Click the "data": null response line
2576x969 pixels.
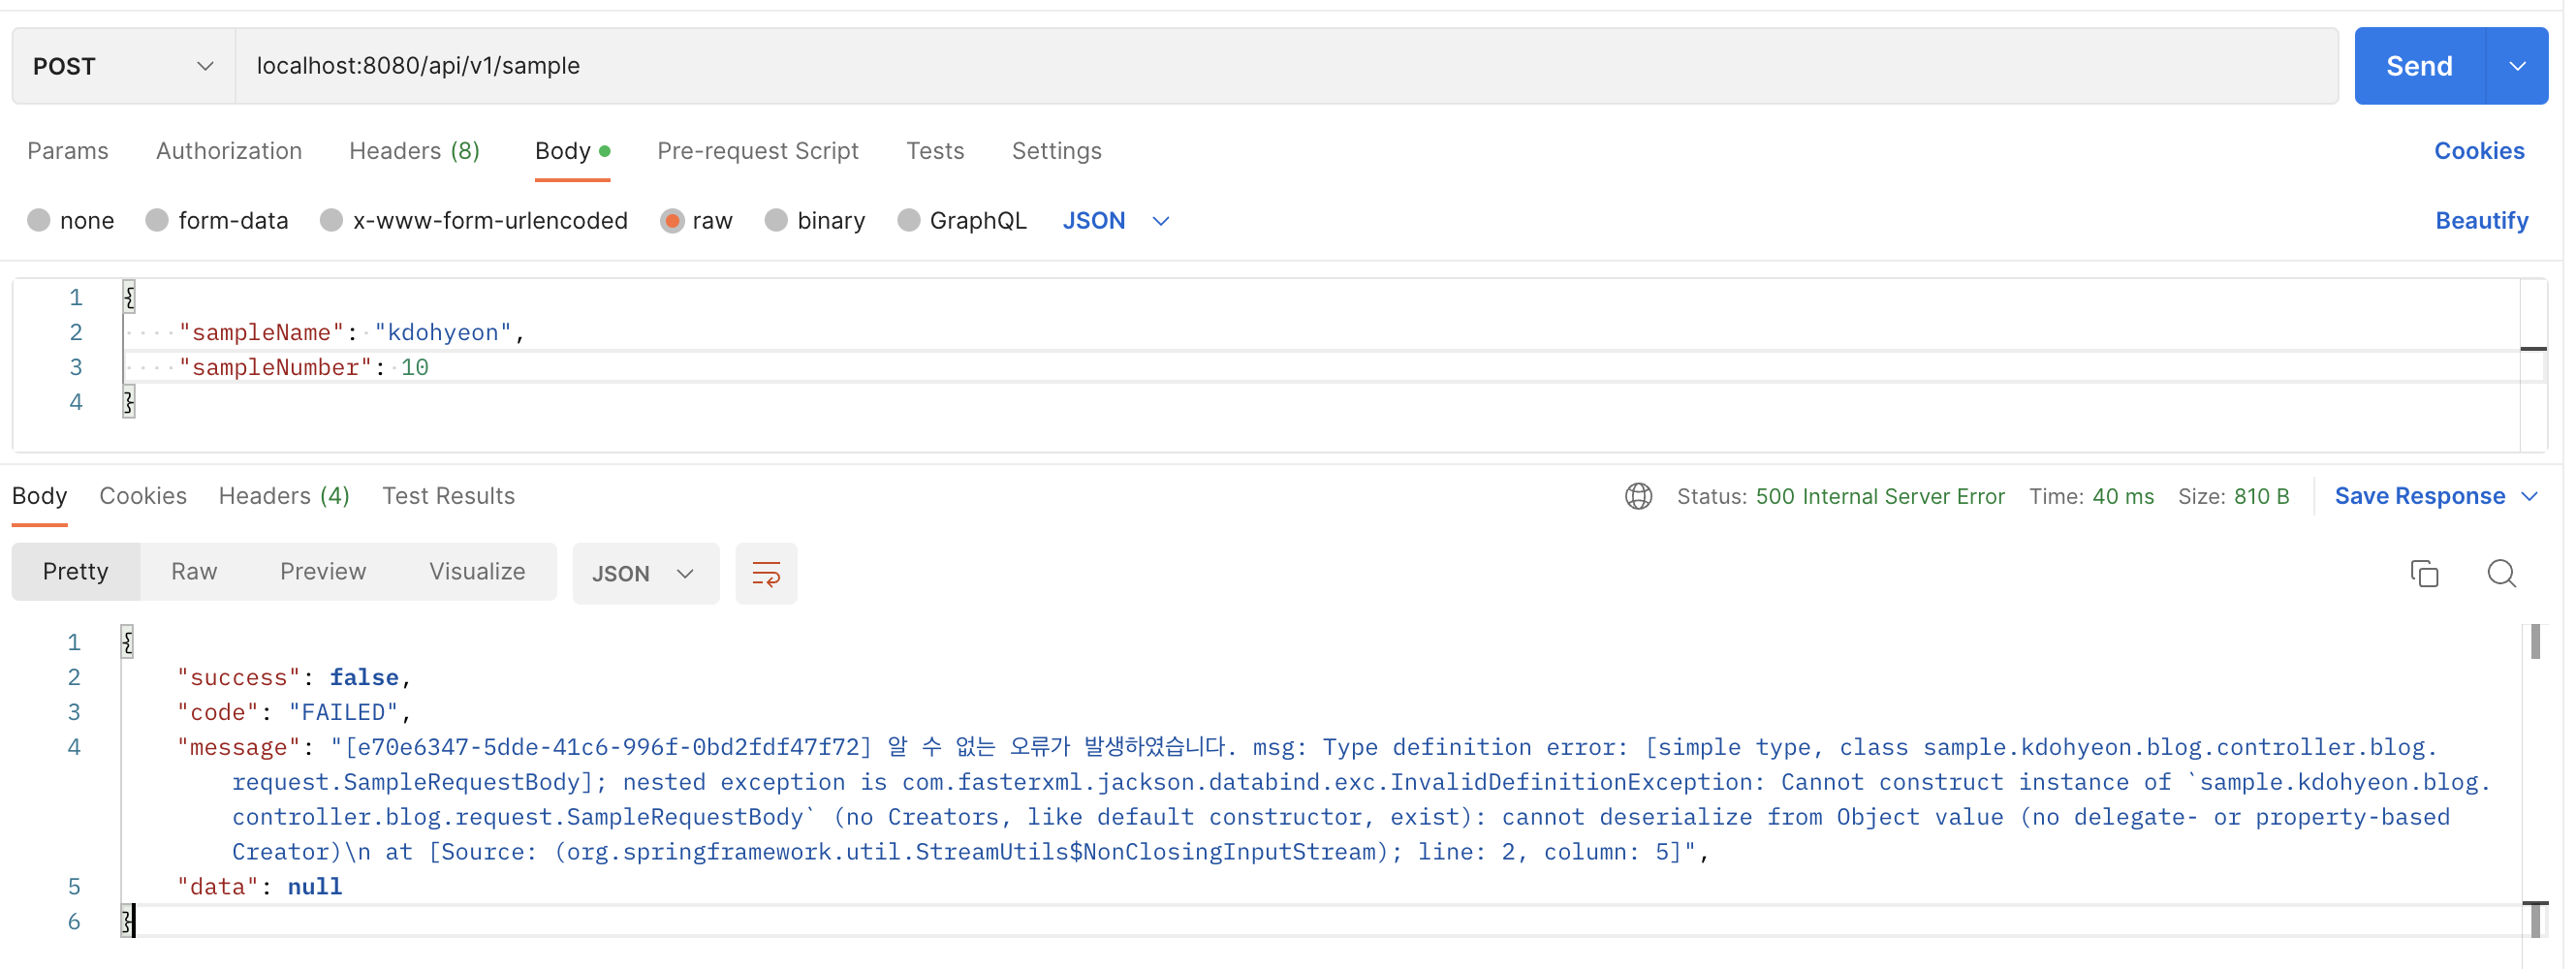coord(260,886)
